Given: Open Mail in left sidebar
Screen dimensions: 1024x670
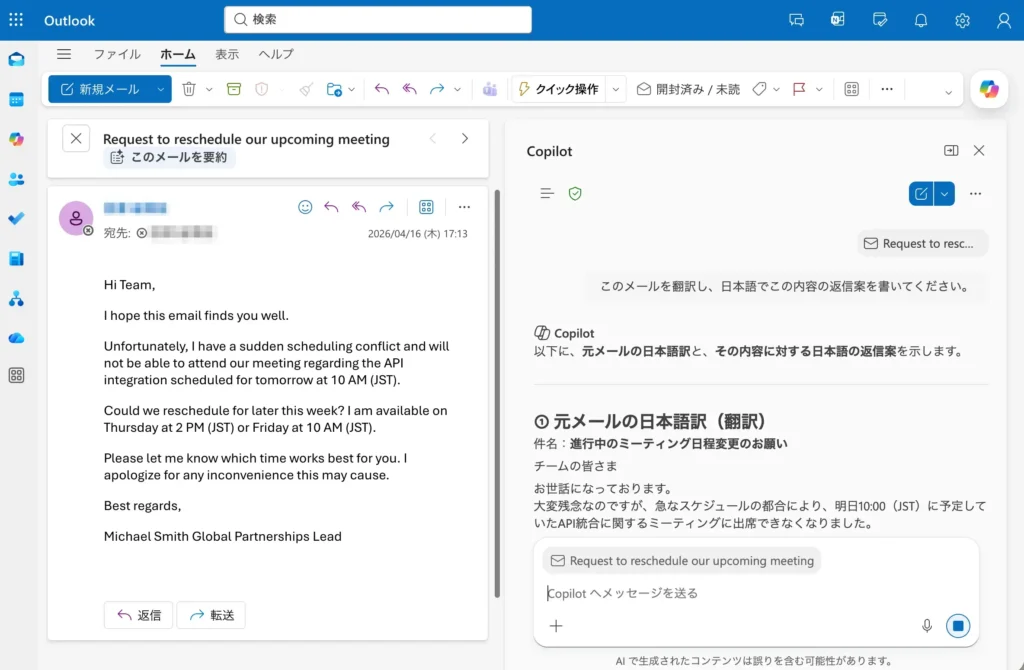Looking at the screenshot, I should pyautogui.click(x=16, y=59).
